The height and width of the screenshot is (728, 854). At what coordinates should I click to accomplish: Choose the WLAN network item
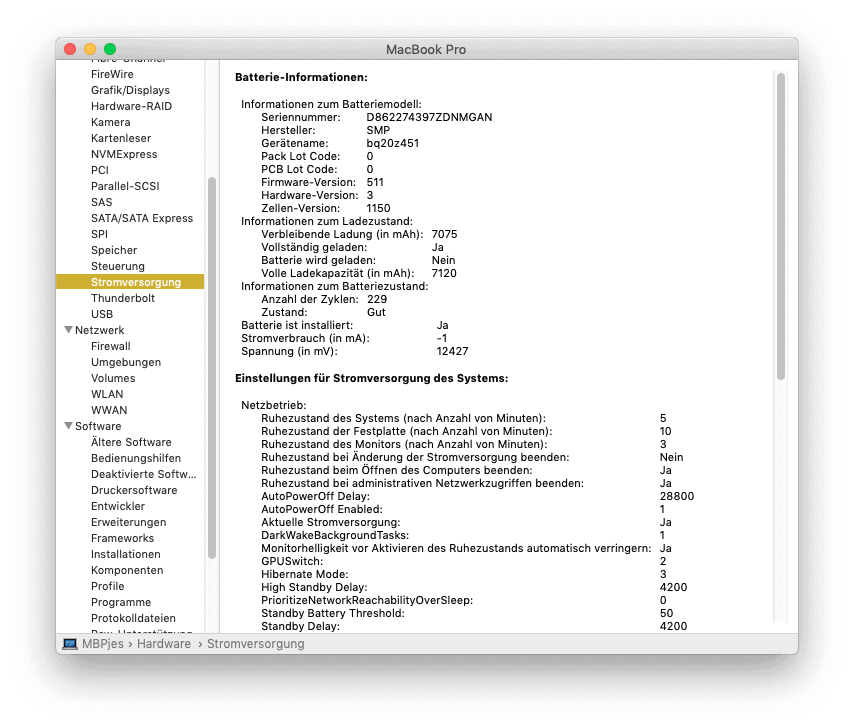(x=107, y=394)
